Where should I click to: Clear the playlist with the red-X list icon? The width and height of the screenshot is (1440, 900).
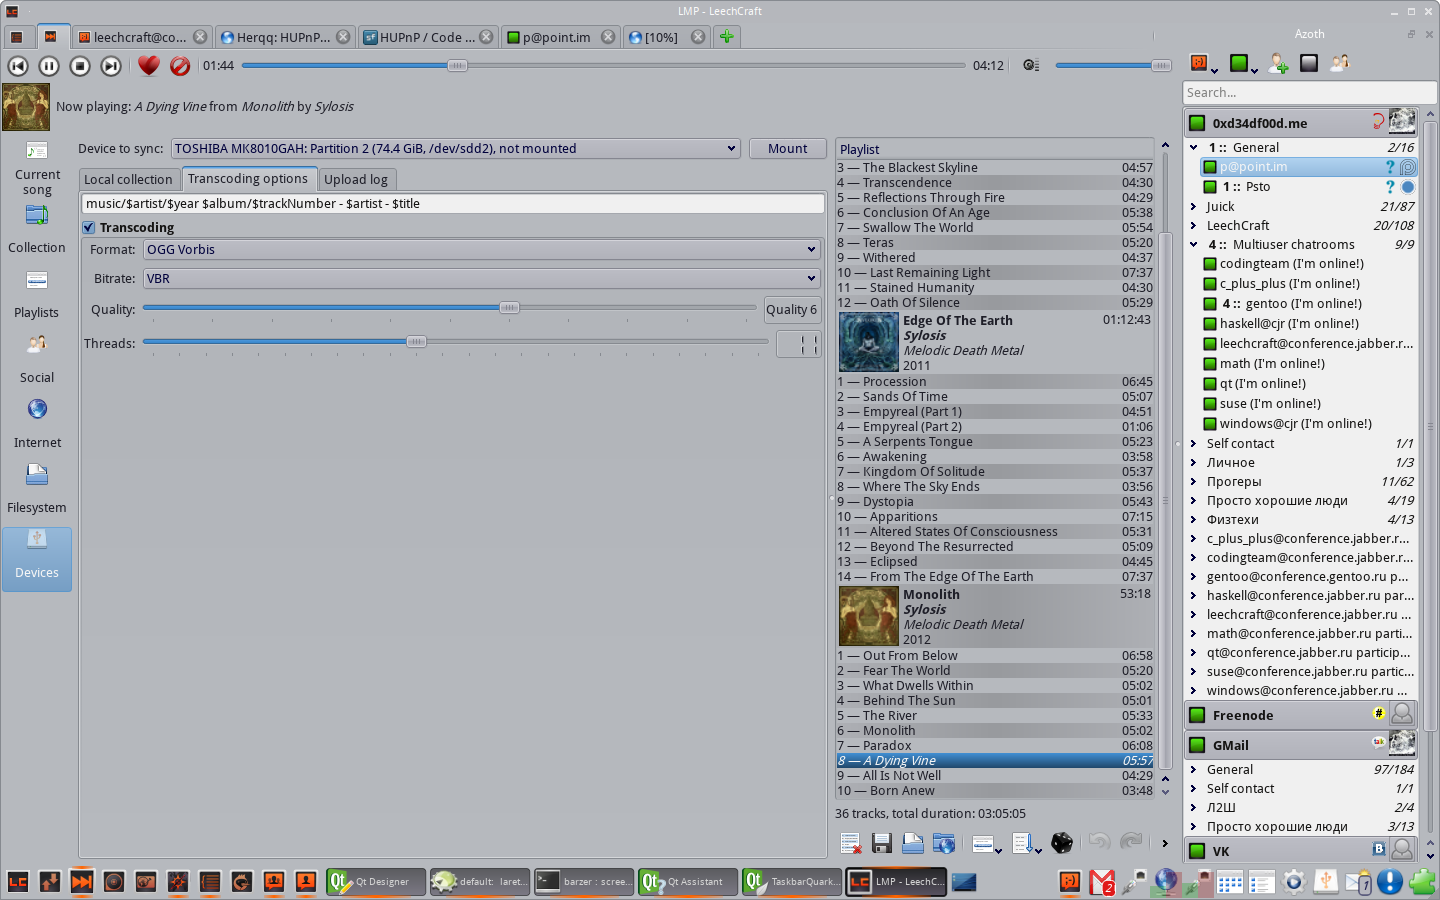coord(851,843)
